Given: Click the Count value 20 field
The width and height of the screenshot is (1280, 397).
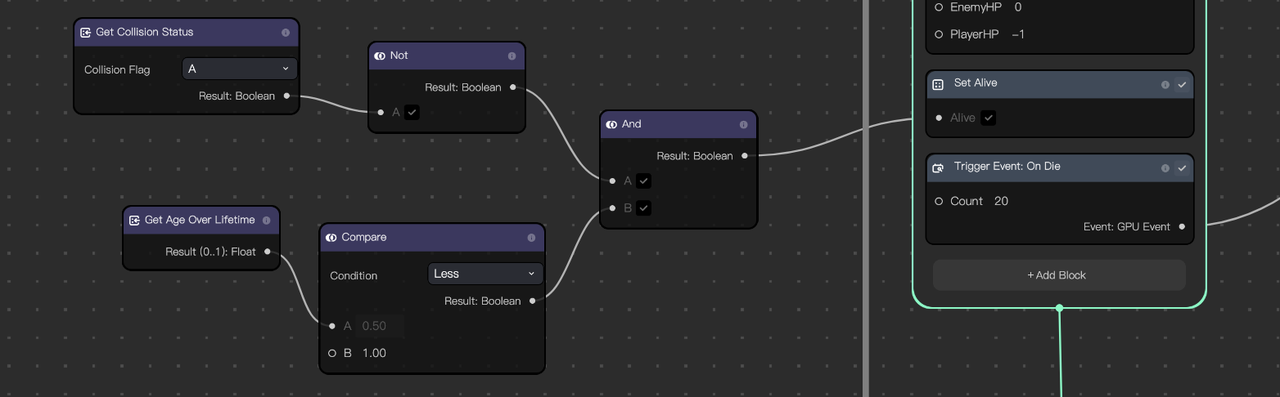Looking at the screenshot, I should pyautogui.click(x=1001, y=201).
